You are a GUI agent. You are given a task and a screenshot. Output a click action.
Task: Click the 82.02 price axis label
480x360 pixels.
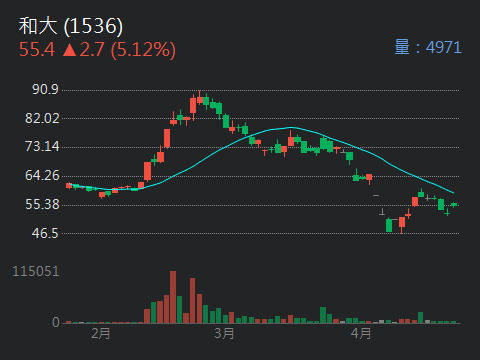coord(42,118)
